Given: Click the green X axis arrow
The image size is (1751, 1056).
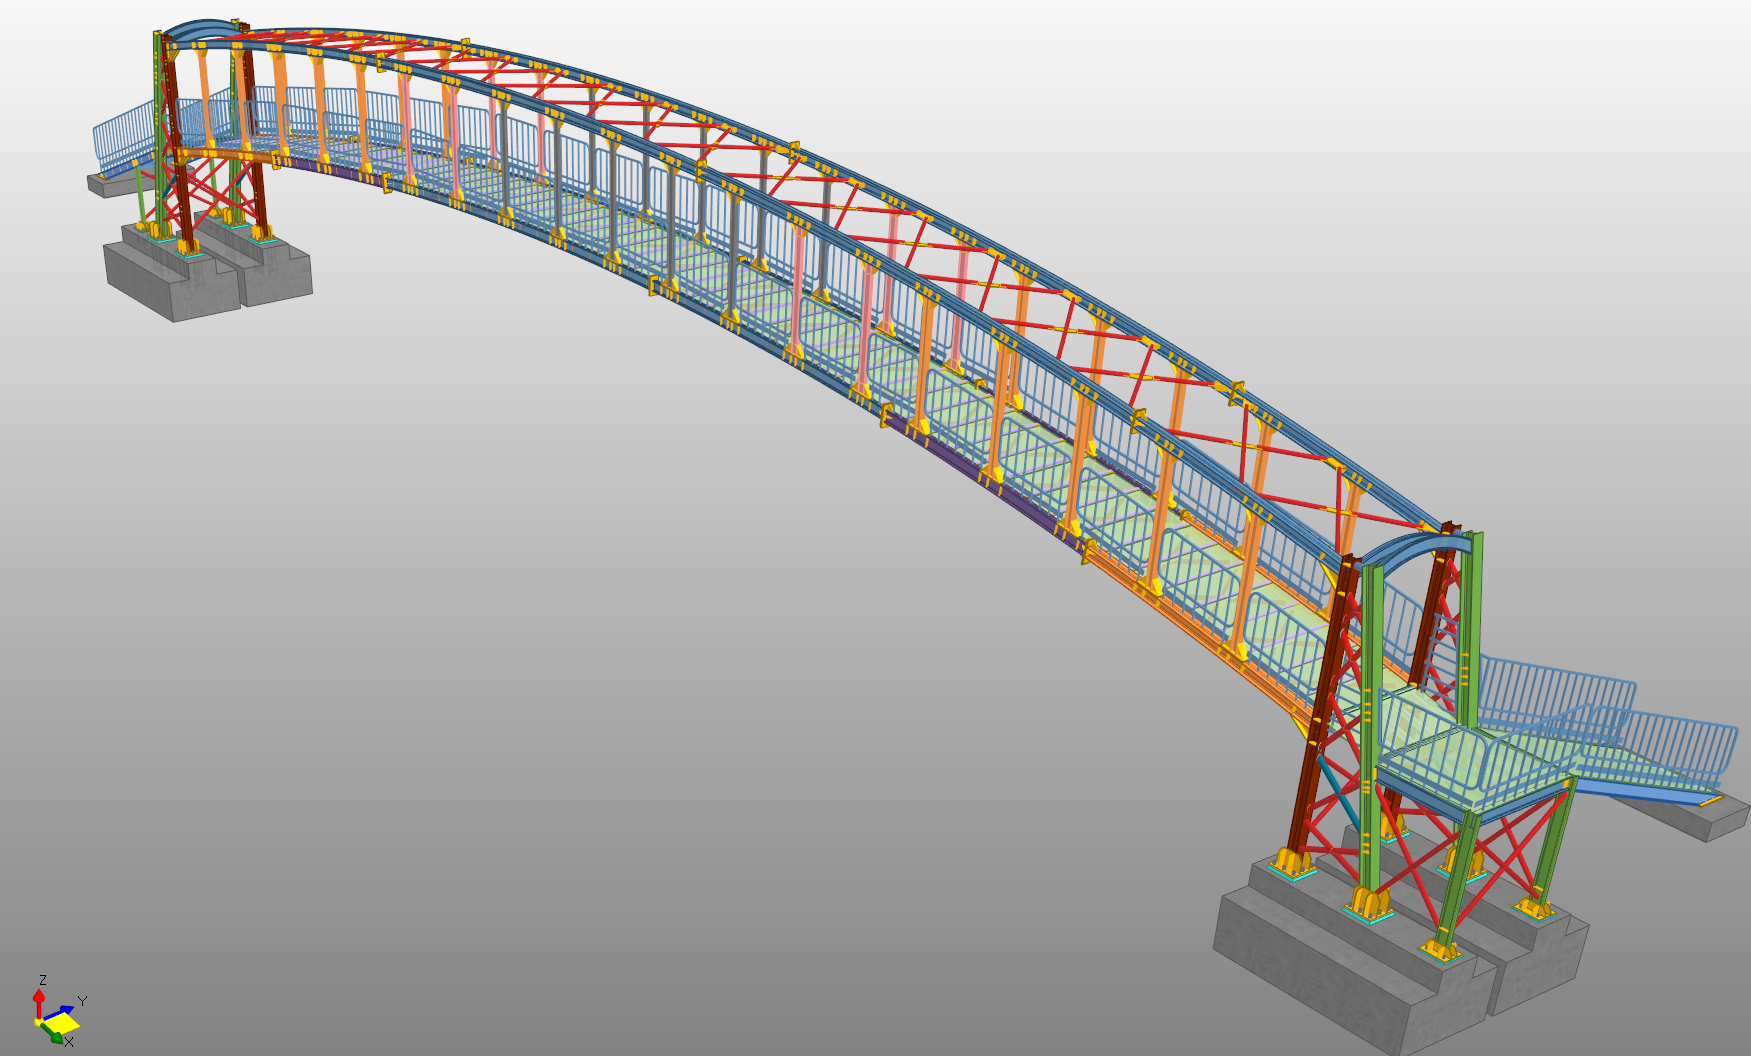Looking at the screenshot, I should pyautogui.click(x=57, y=1039).
